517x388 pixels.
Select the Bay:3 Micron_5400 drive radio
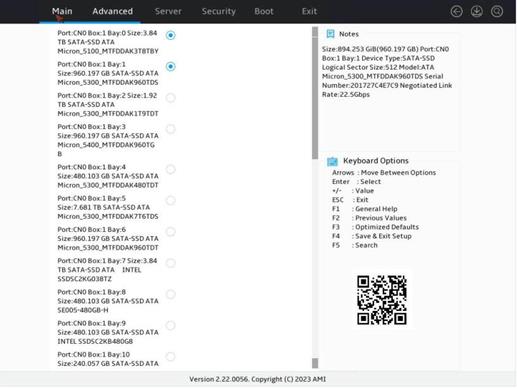tap(171, 129)
